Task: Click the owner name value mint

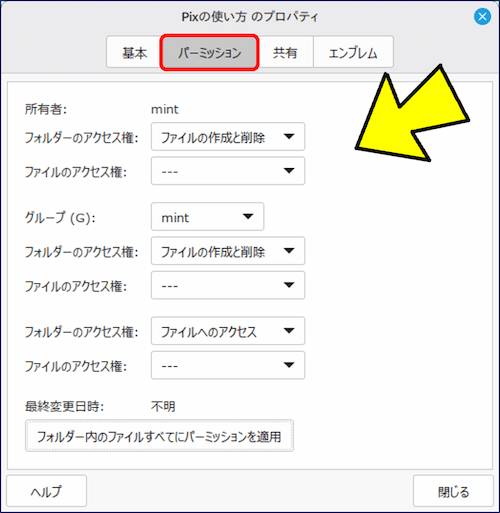Action: click(165, 109)
